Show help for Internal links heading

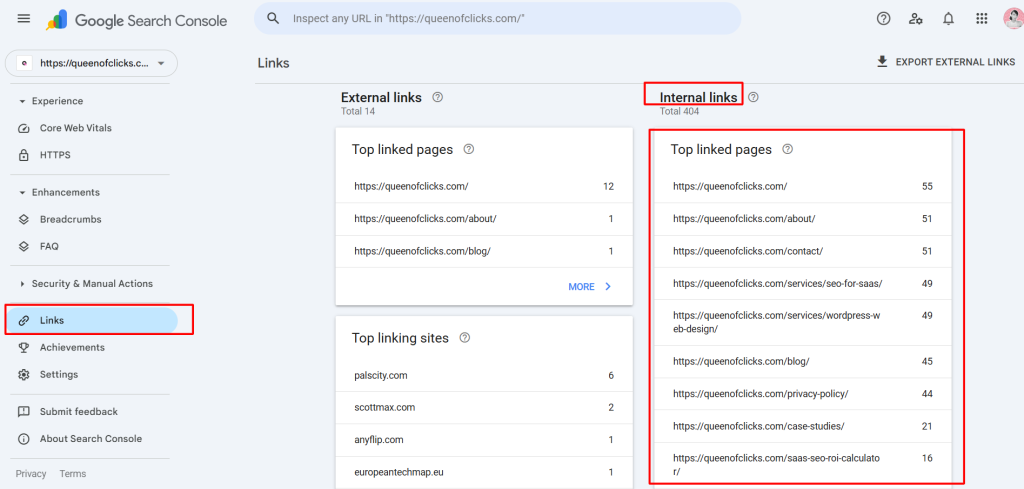click(x=754, y=97)
